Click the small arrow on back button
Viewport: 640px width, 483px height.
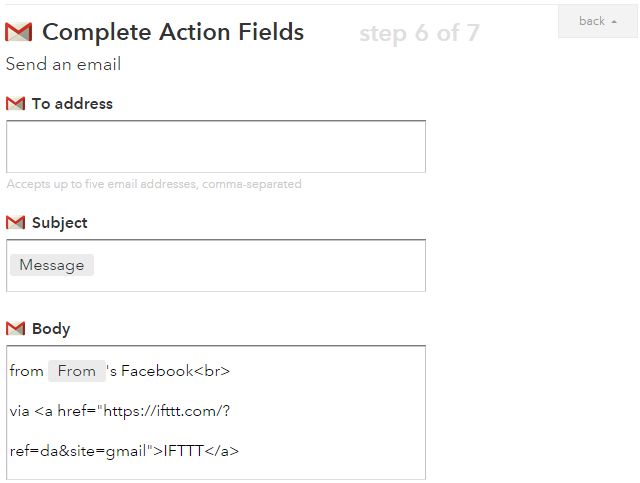coord(614,22)
